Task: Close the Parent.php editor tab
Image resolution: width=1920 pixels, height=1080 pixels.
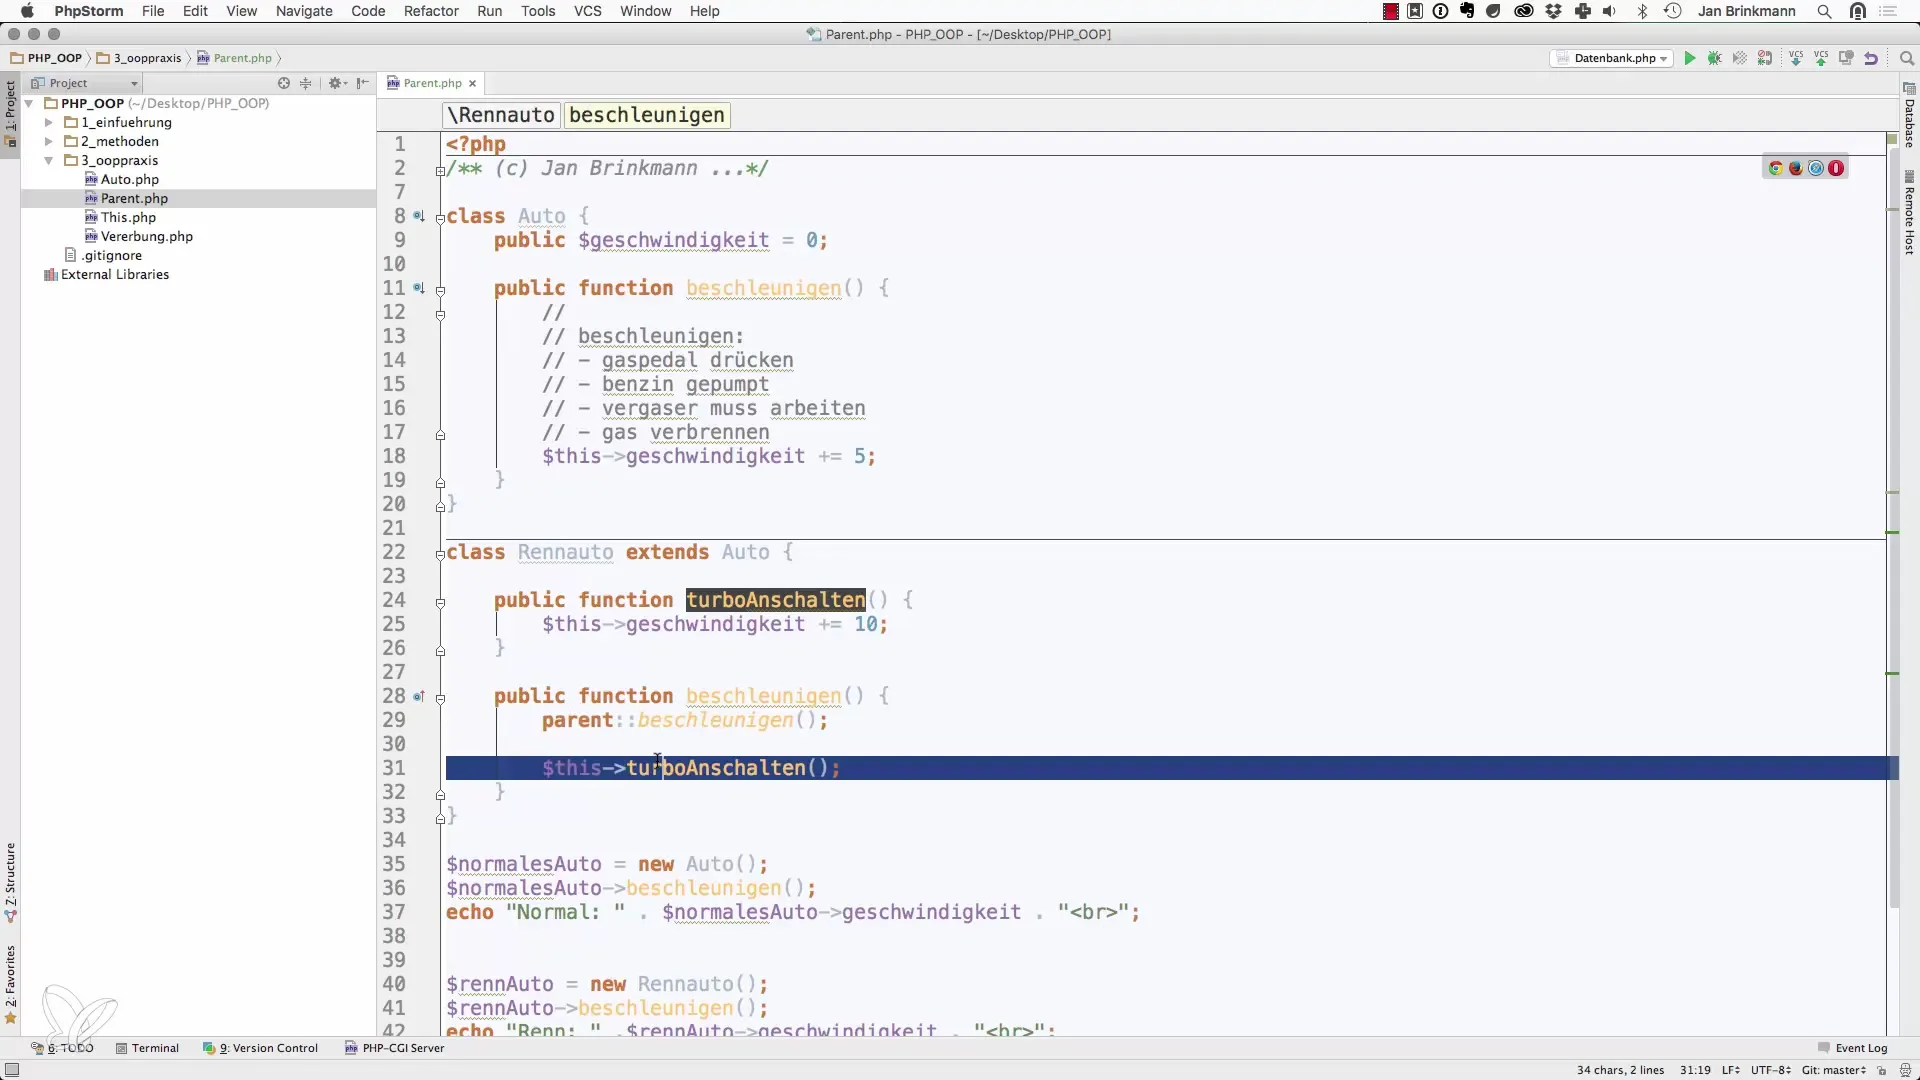Action: pyautogui.click(x=473, y=84)
